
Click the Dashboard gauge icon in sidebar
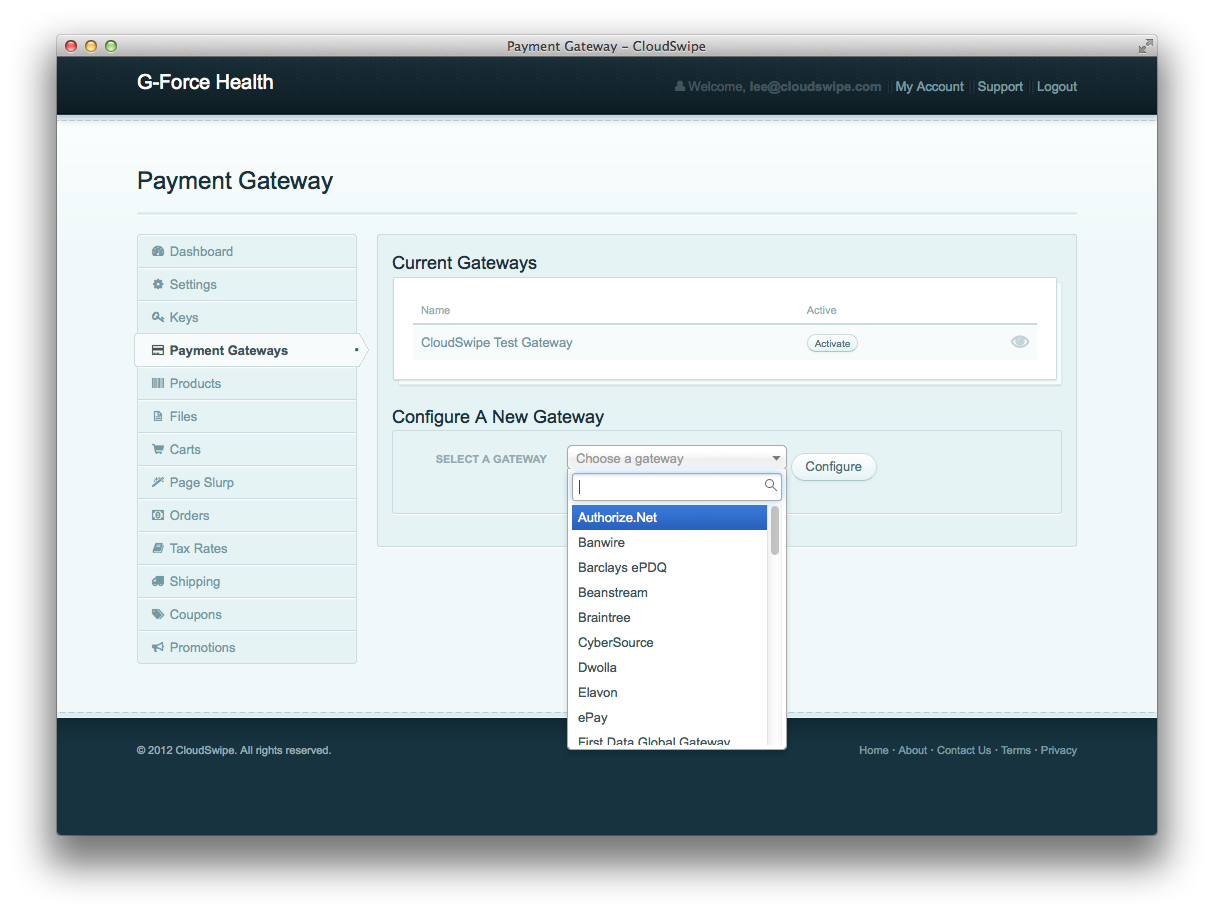click(158, 251)
